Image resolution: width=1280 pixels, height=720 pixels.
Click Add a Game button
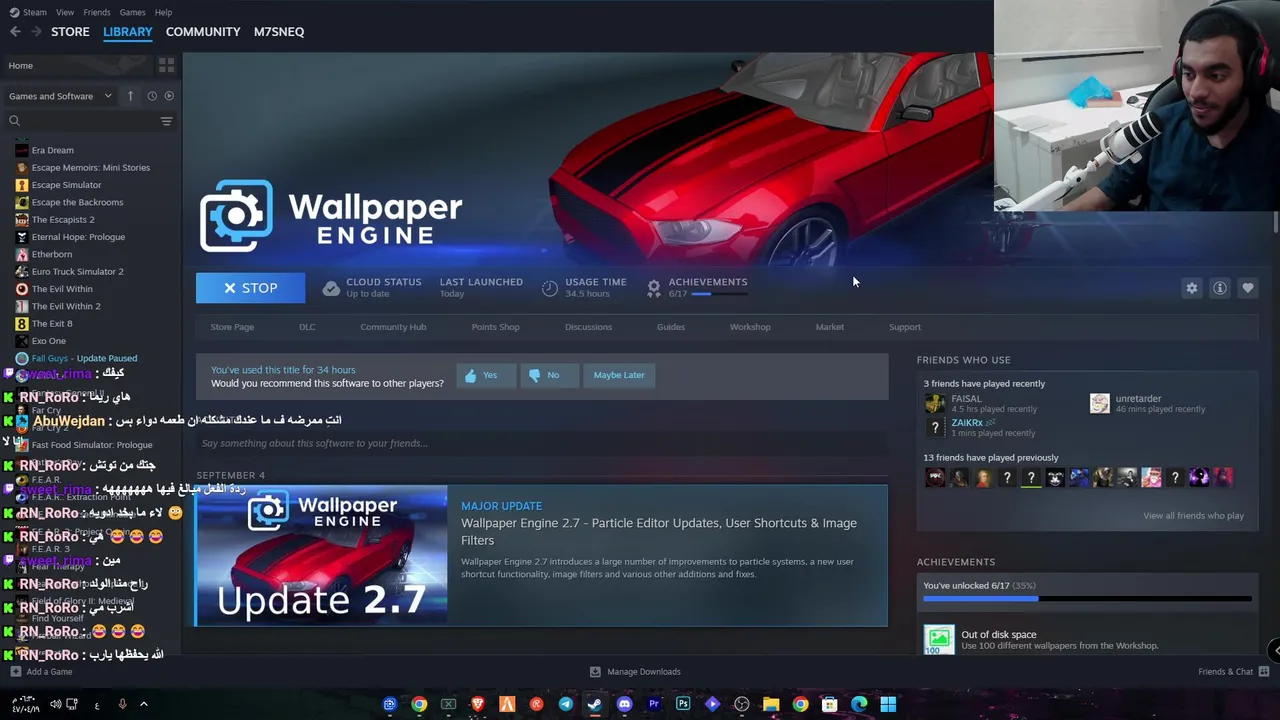tap(41, 672)
